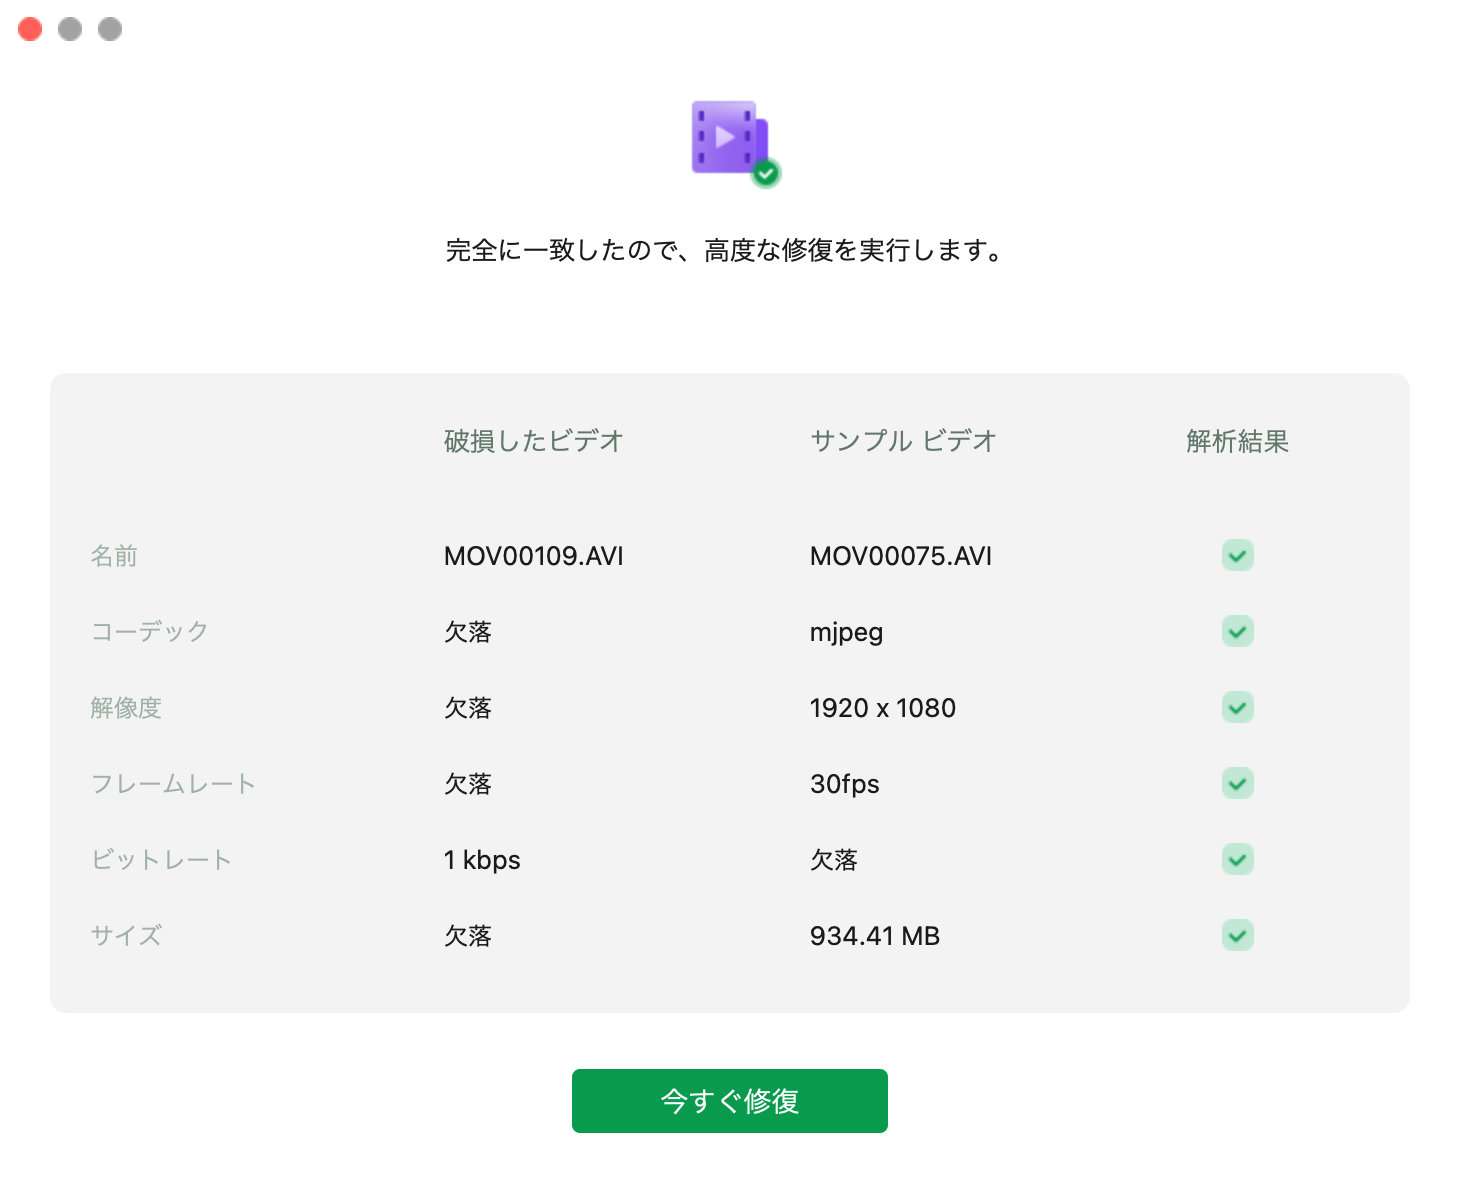Click the sample file name MOV00075.AVI

point(900,556)
